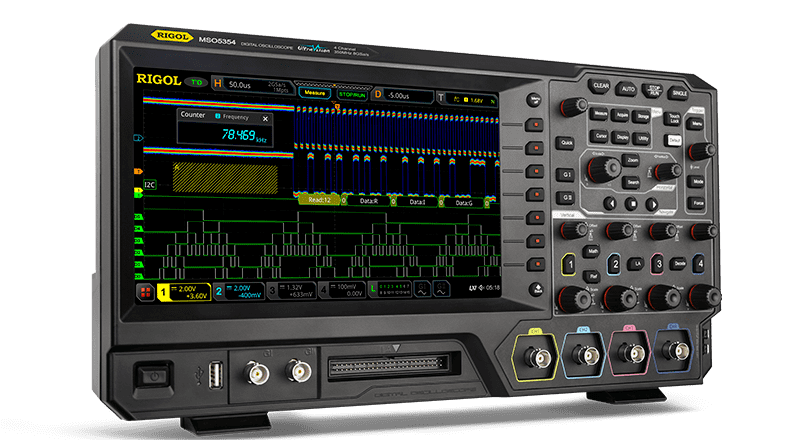The image size is (810, 440).
Task: Close the Counter frequency popup
Action: click(x=265, y=118)
